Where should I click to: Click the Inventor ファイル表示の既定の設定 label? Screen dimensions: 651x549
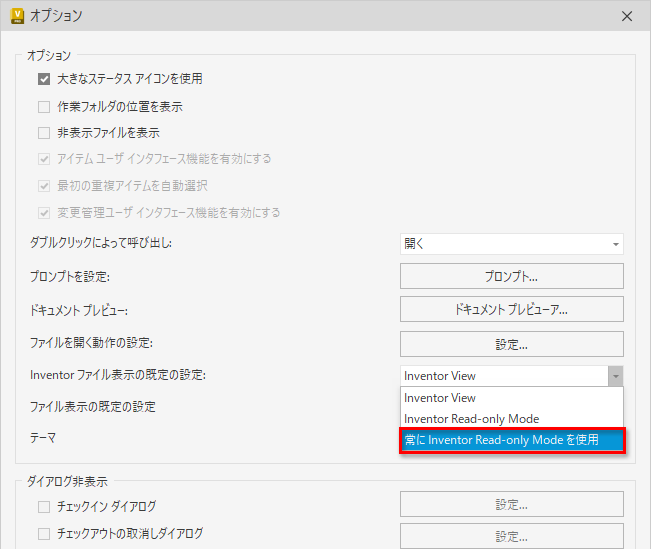pyautogui.click(x=118, y=375)
